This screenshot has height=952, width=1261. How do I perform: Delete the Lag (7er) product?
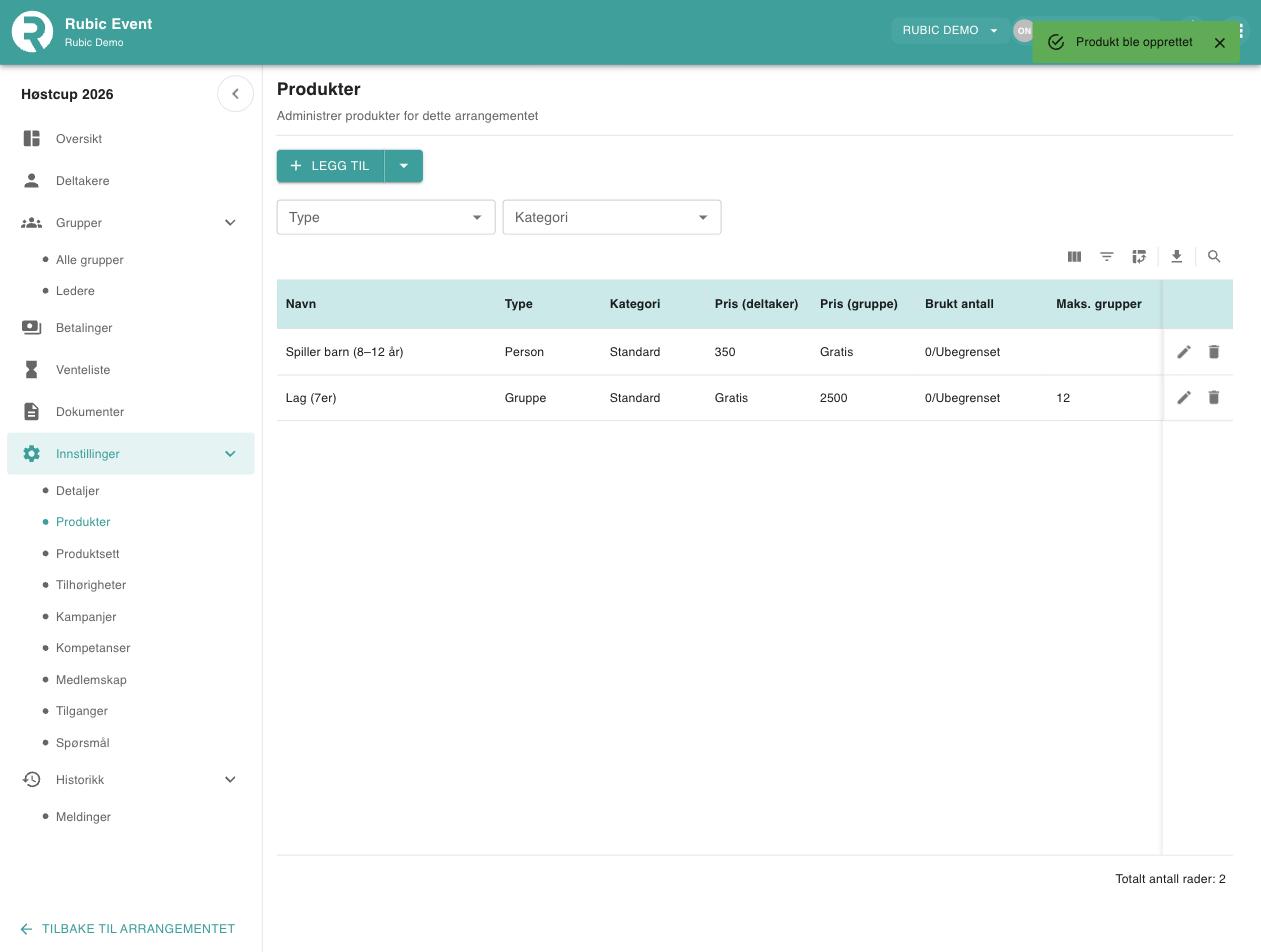1214,398
